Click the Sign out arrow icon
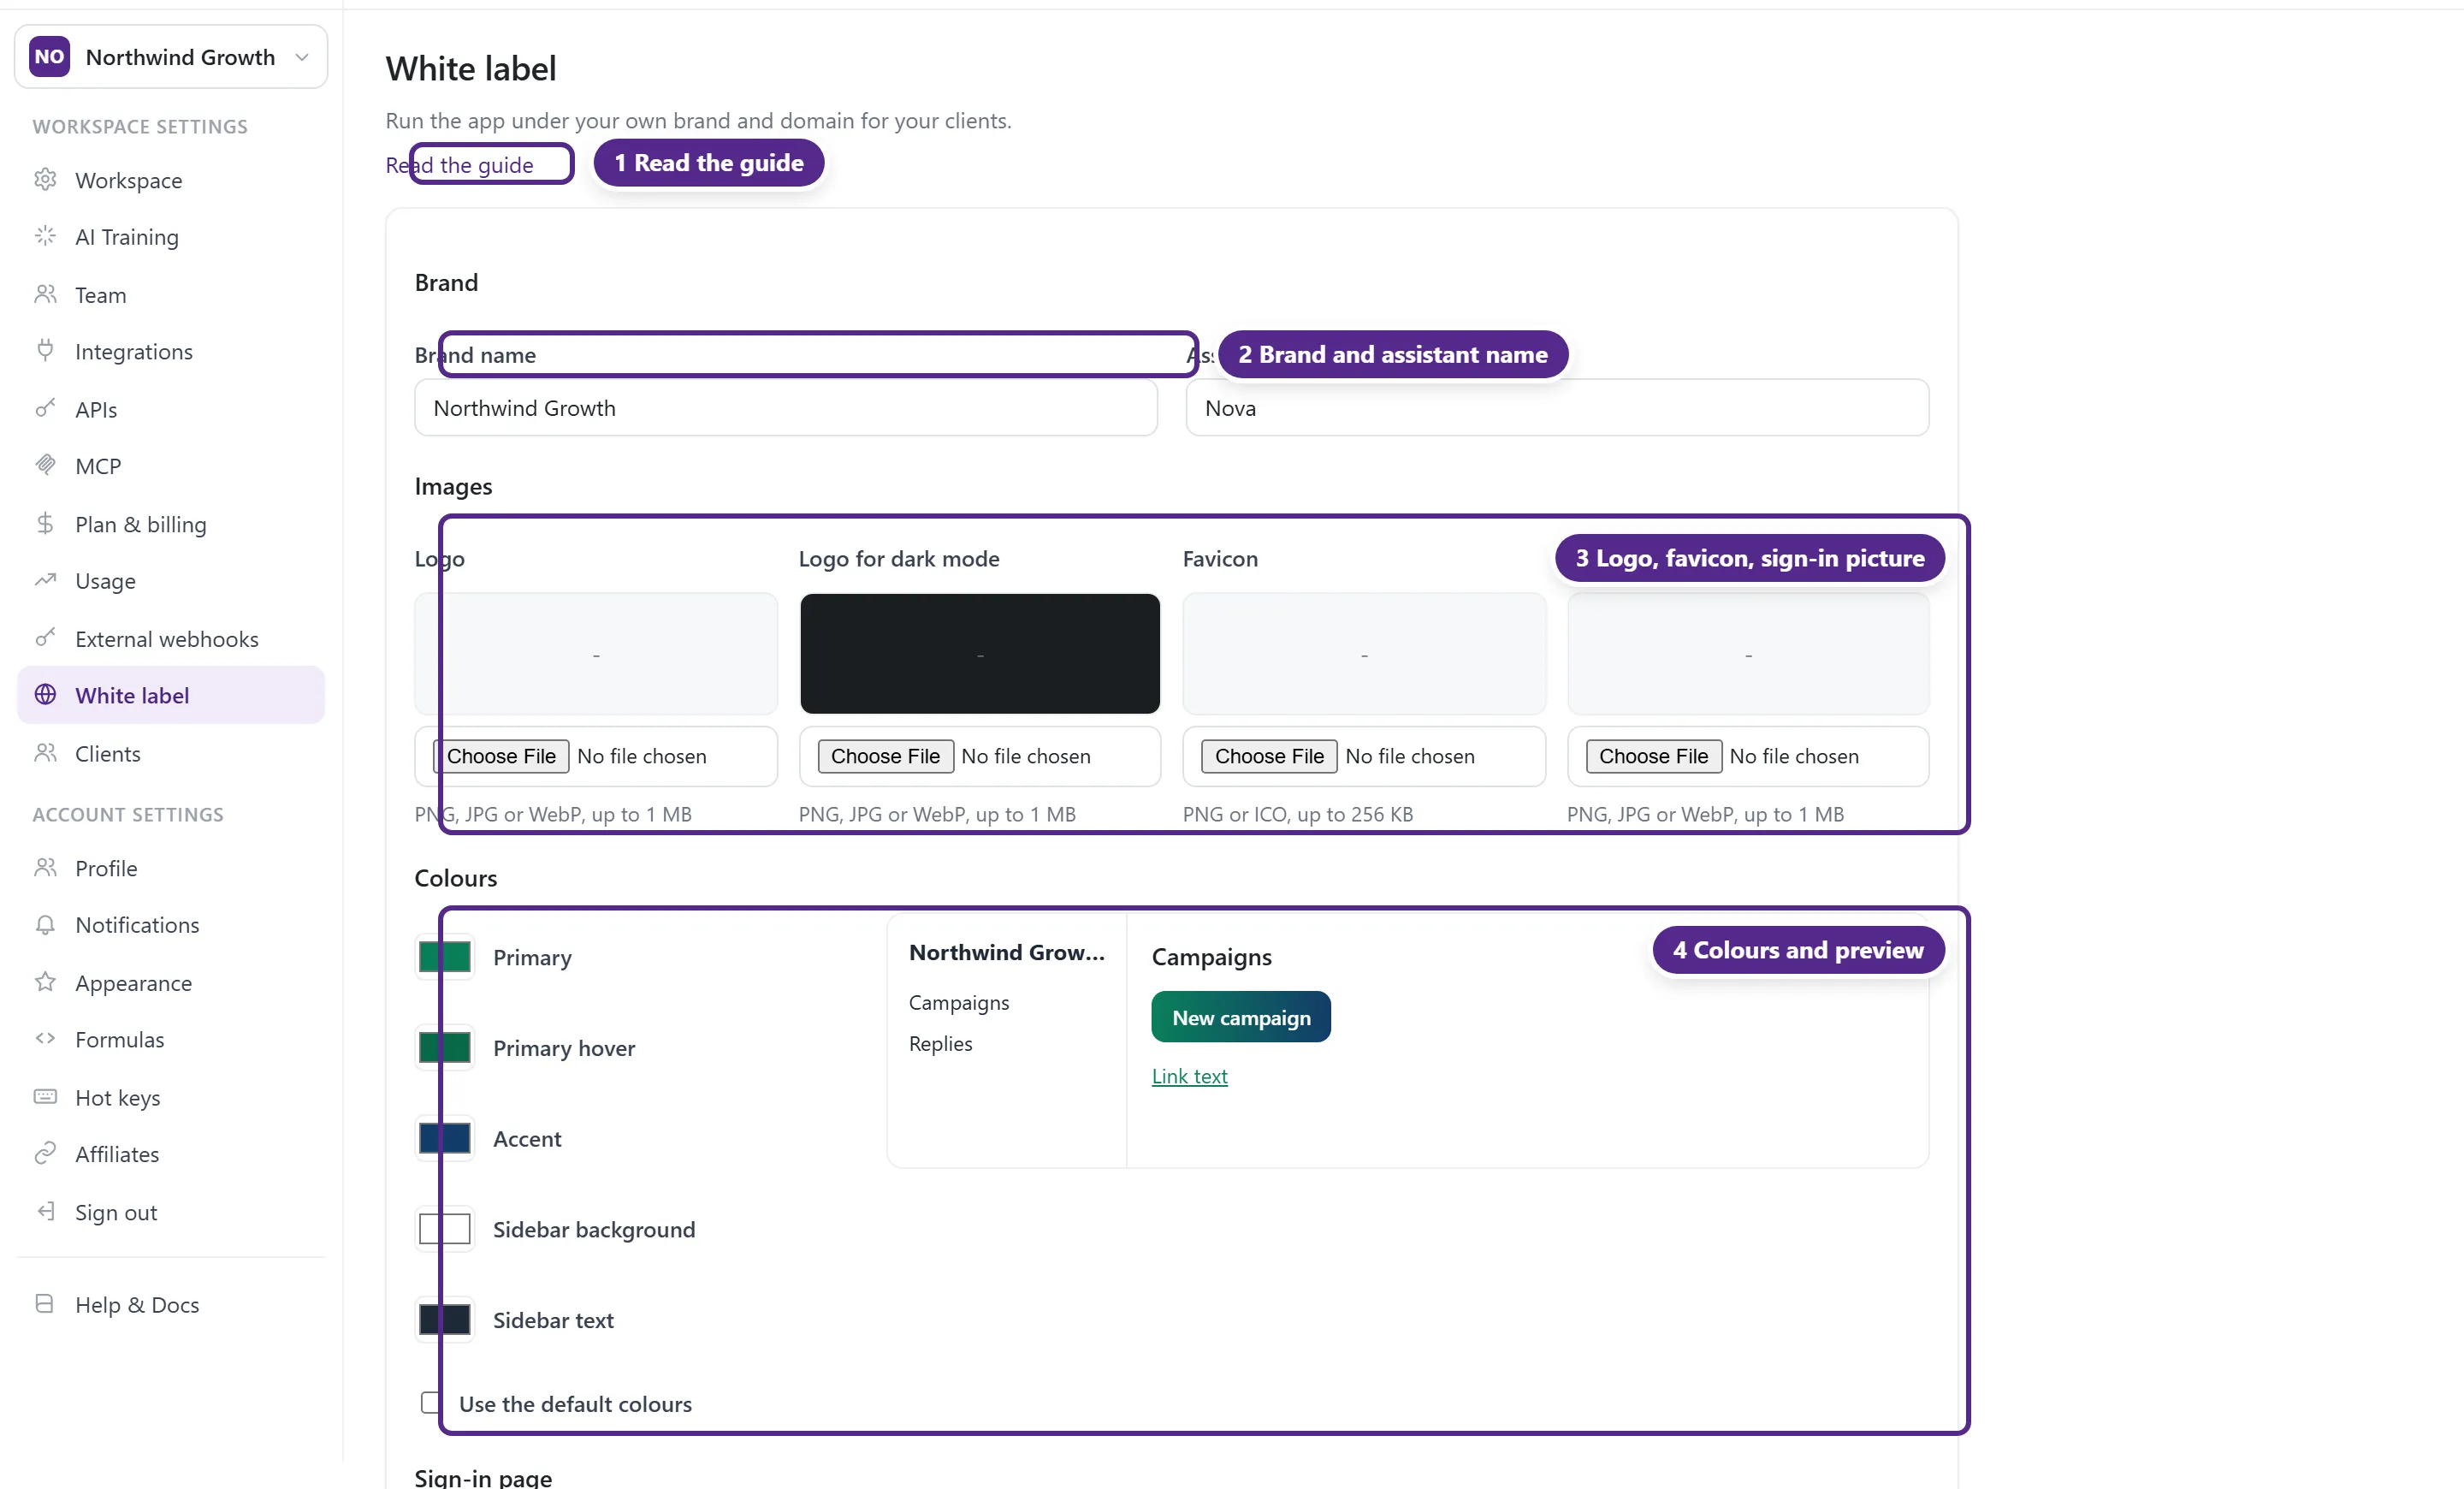Image resolution: width=2464 pixels, height=1489 pixels. pyautogui.click(x=45, y=1212)
